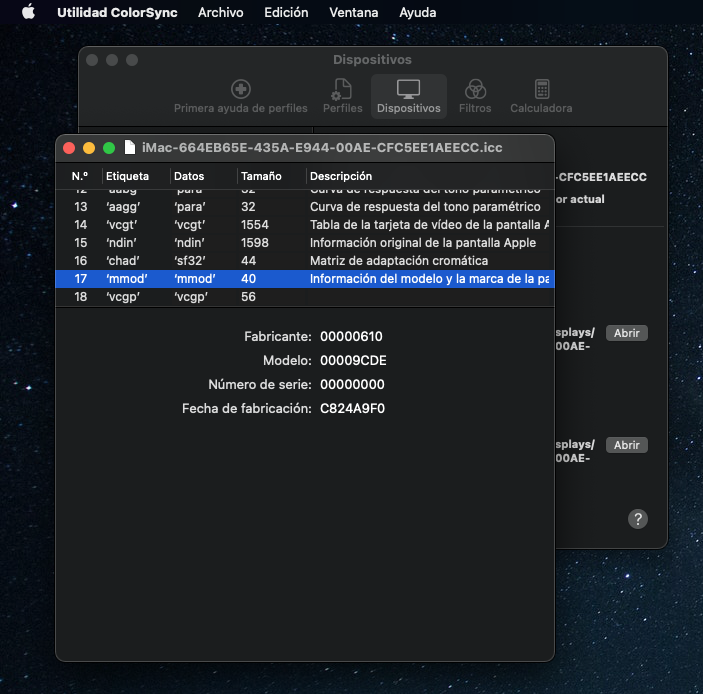Viewport: 703px width, 694px height.
Task: Click Dispositivos window title text
Action: coord(372,60)
